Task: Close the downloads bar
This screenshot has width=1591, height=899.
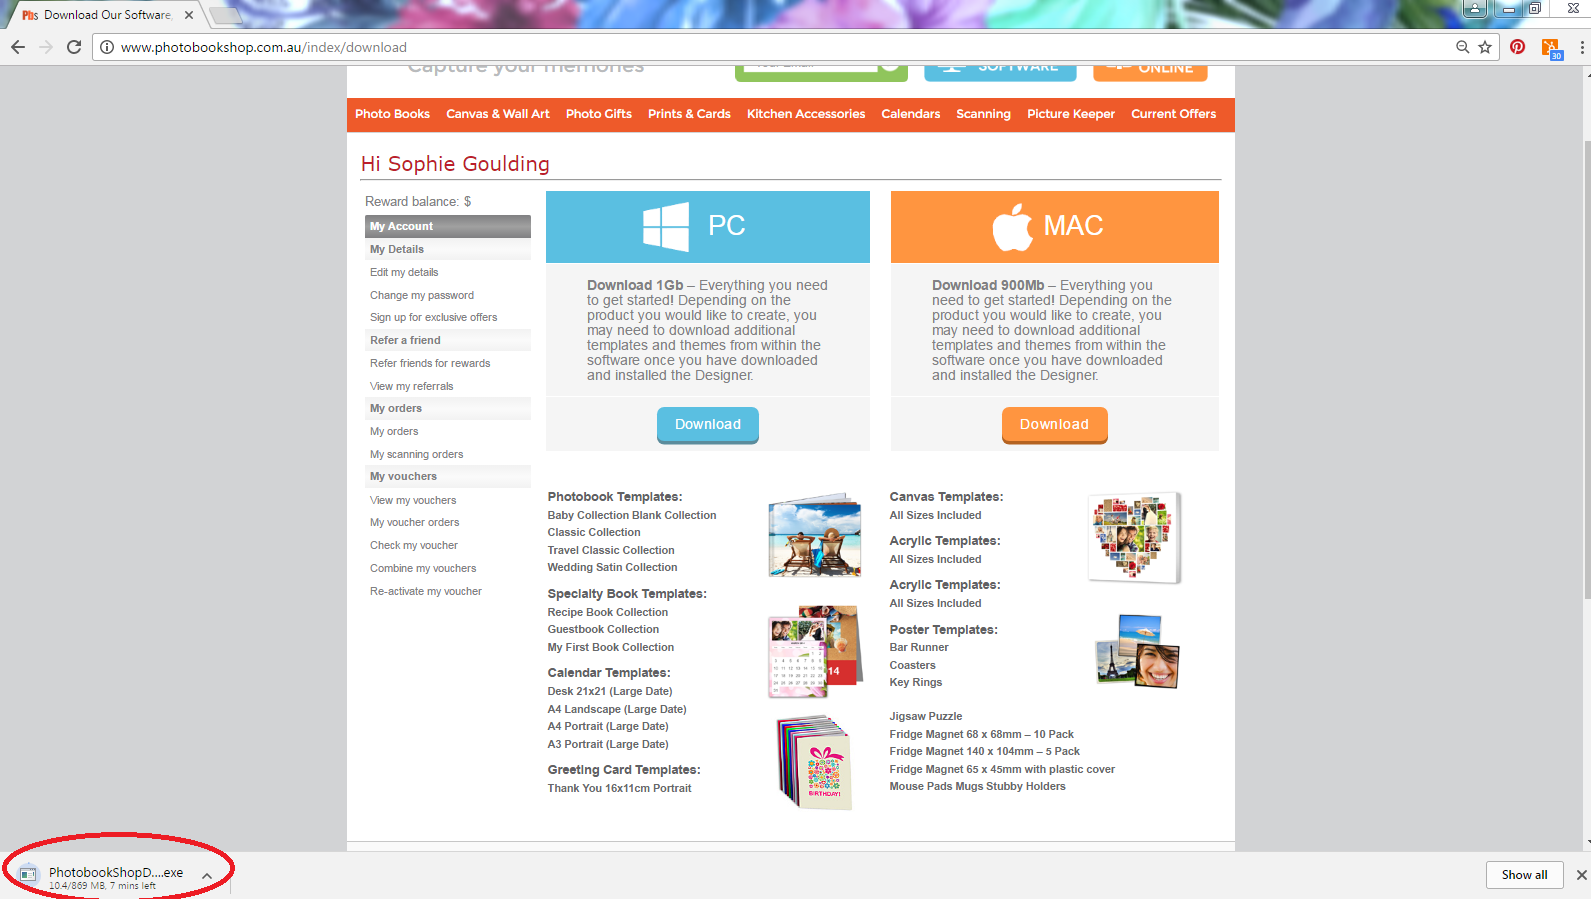Action: point(1581,875)
